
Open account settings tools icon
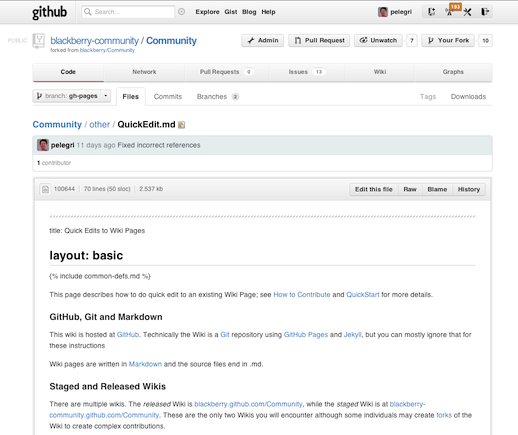pos(467,12)
